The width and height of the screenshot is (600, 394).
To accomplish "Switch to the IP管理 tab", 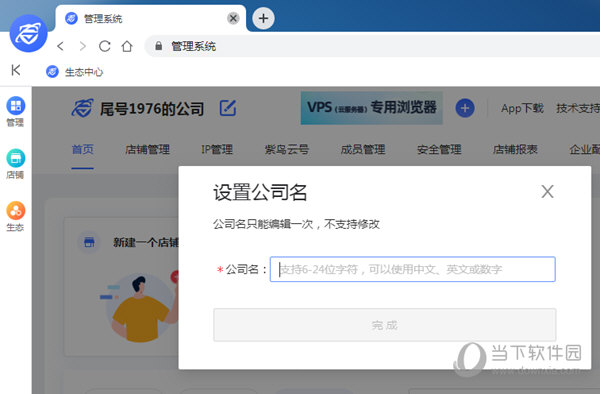I will tap(217, 149).
